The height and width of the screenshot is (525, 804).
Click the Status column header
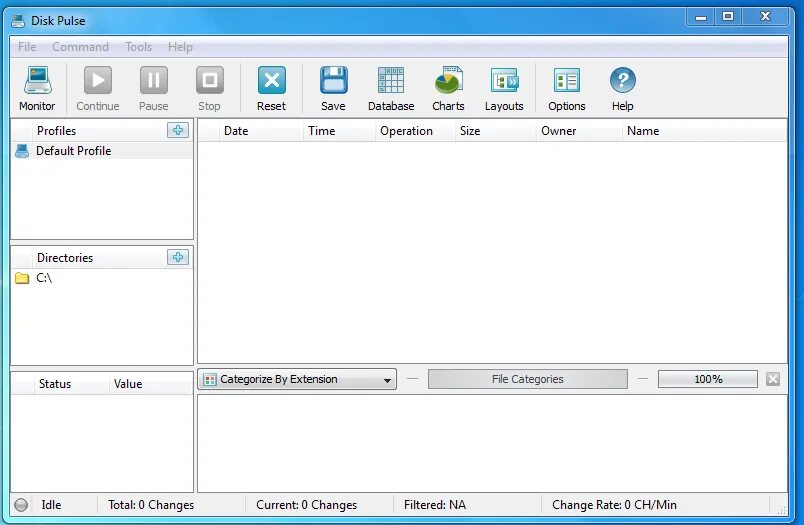[x=71, y=384]
